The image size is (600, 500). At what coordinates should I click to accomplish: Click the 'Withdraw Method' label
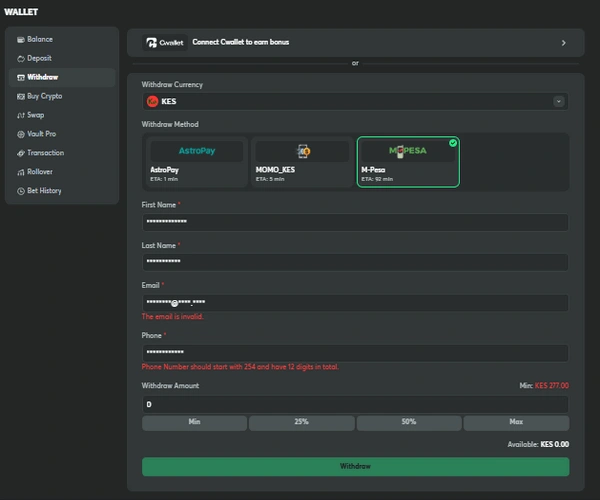point(170,124)
